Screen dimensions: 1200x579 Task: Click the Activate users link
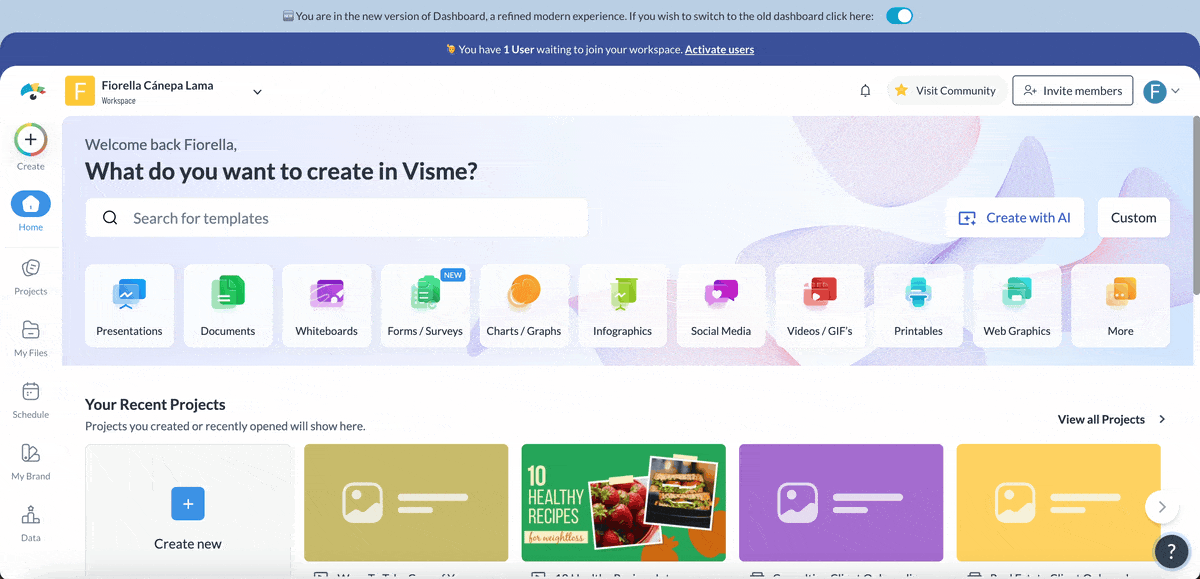pos(719,49)
